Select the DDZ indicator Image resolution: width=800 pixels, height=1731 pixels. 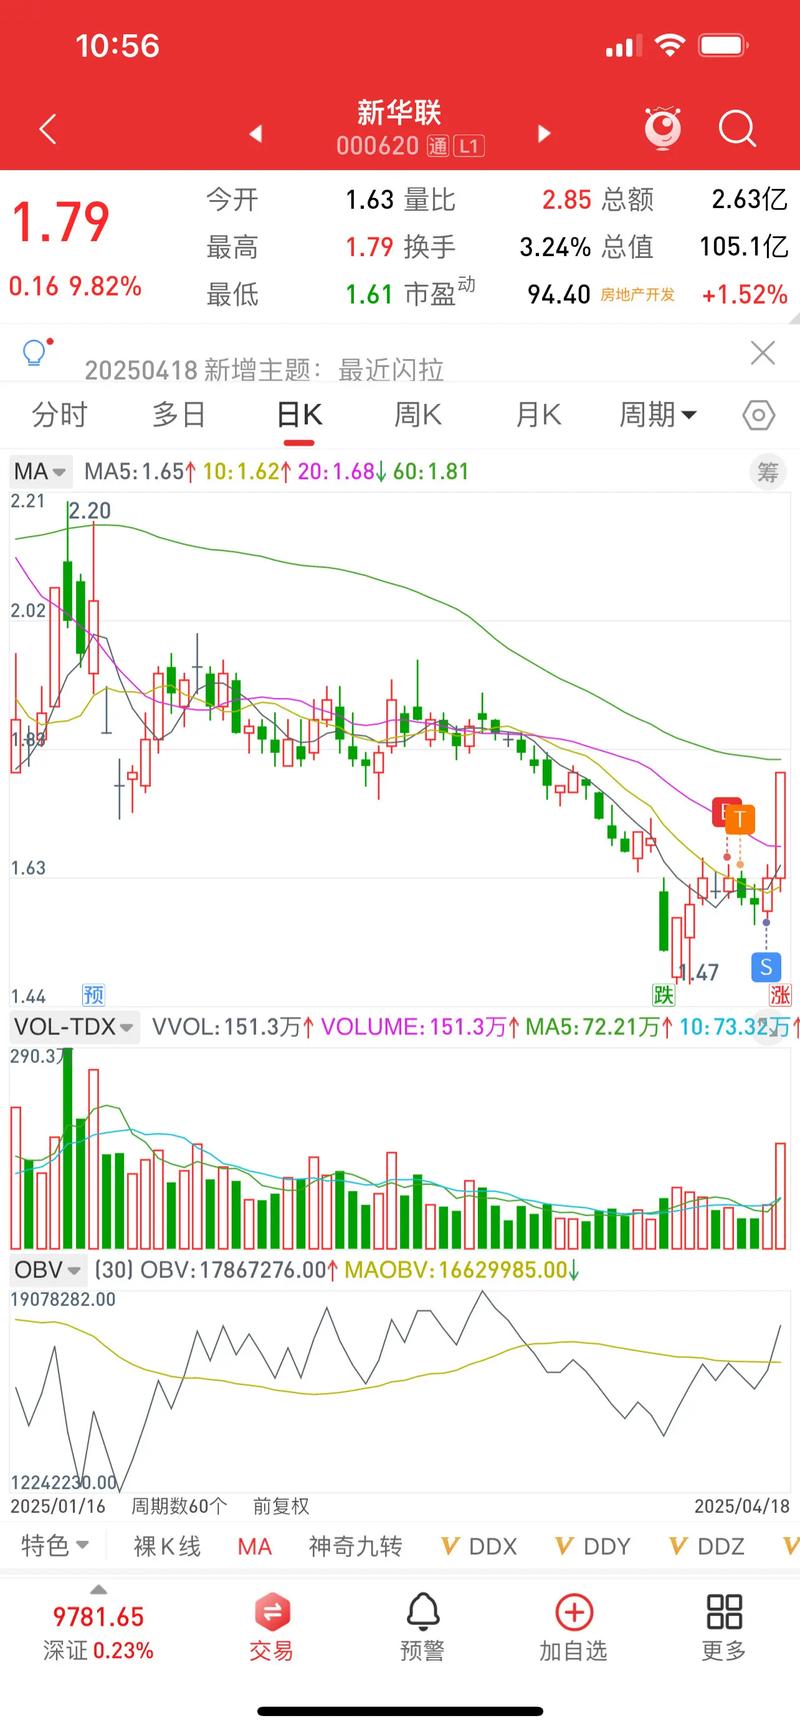pyautogui.click(x=707, y=1547)
